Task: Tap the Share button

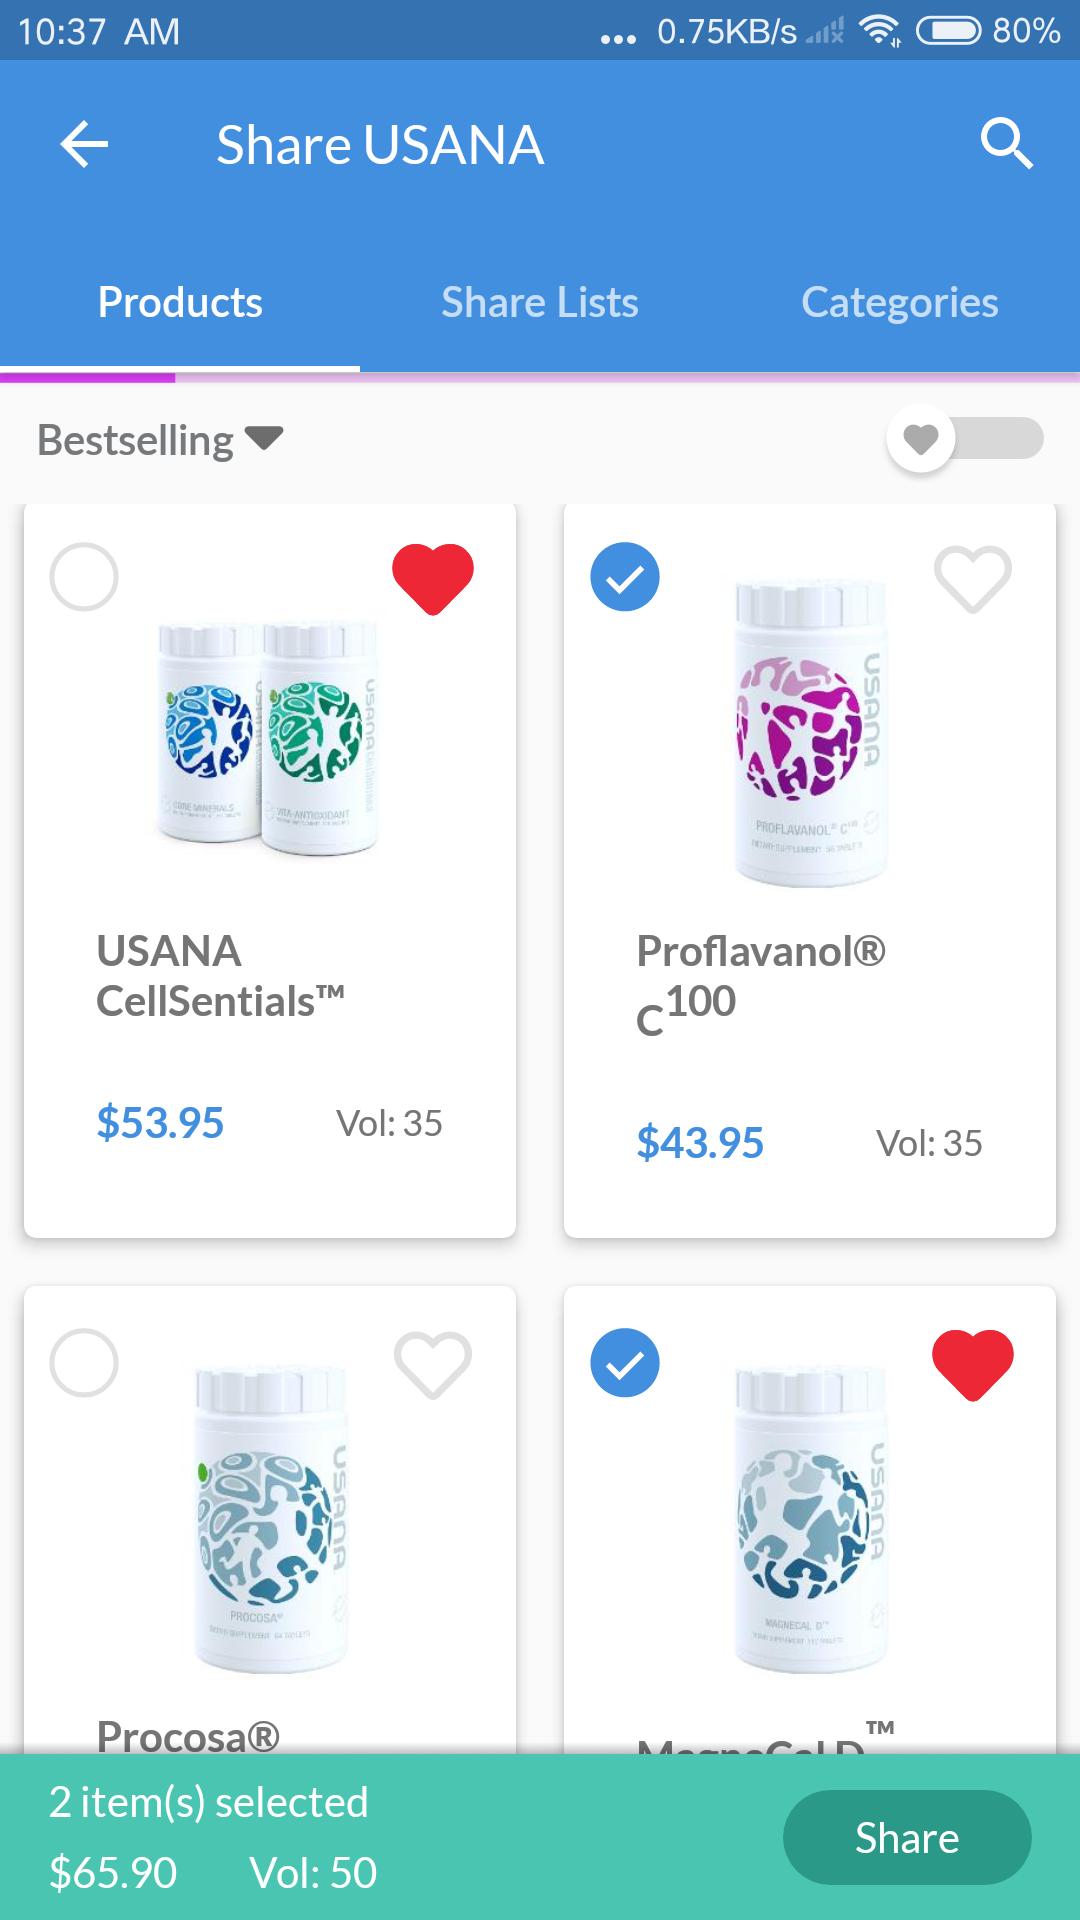Action: tap(907, 1838)
